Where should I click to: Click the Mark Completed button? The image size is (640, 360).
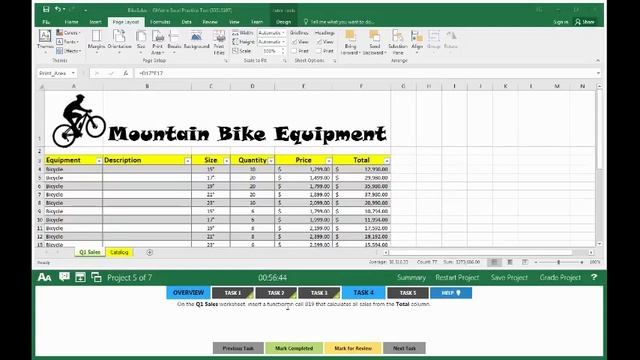point(294,348)
